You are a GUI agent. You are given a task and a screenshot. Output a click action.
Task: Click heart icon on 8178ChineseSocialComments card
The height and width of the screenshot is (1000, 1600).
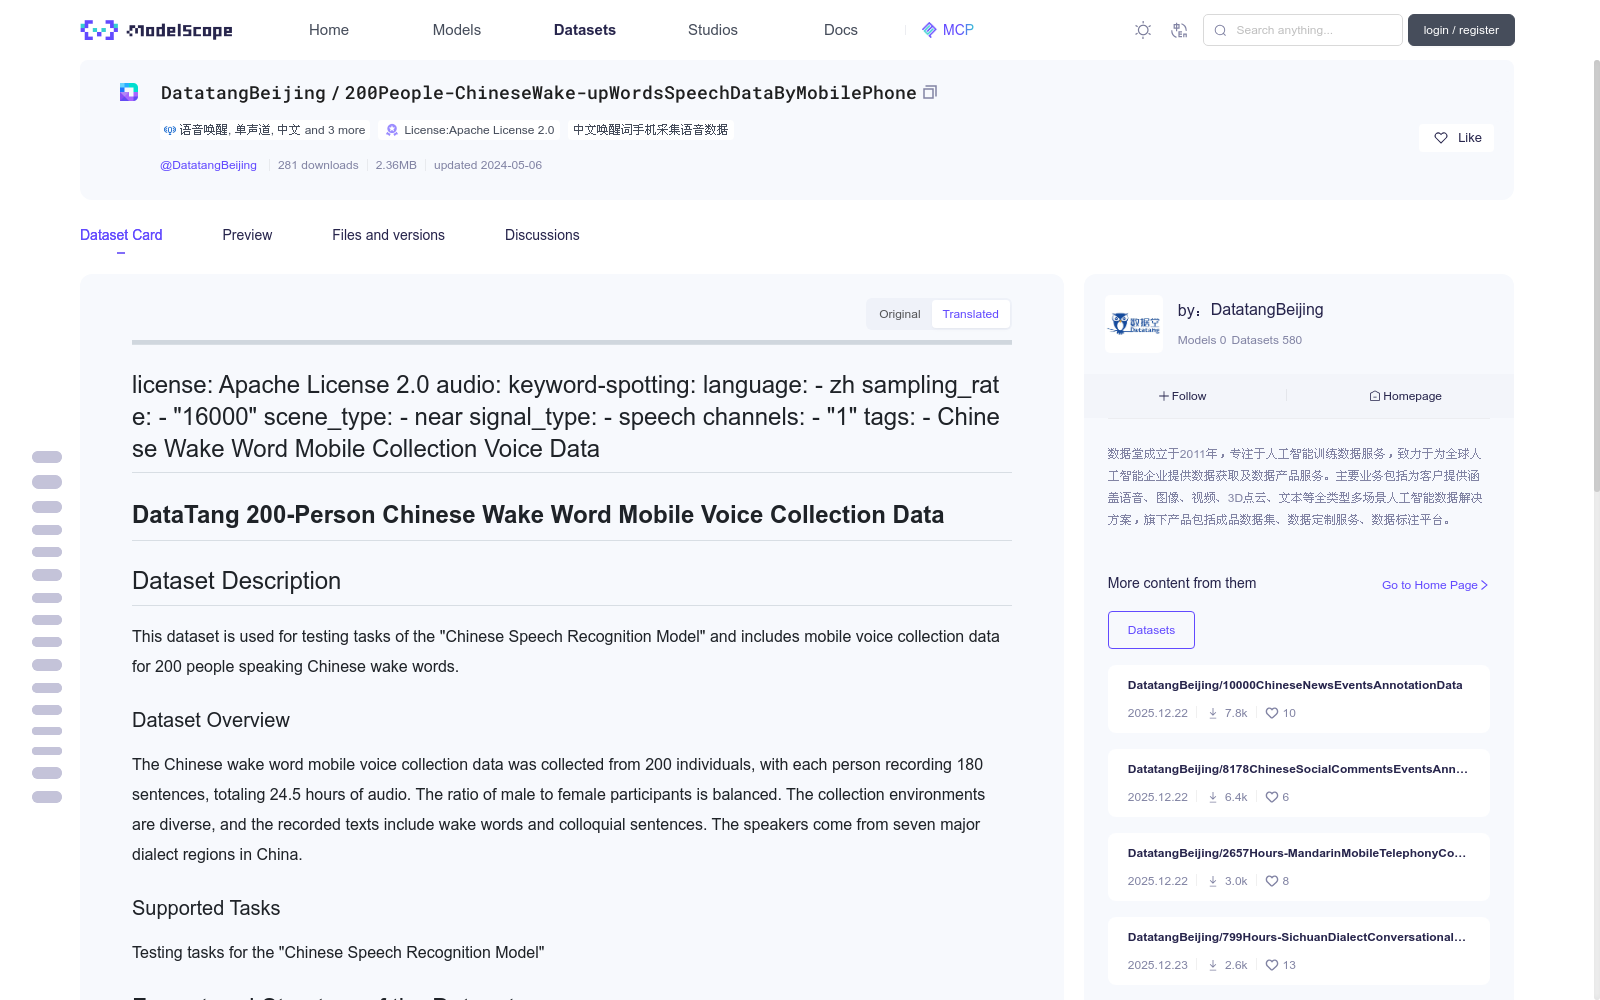(1272, 797)
